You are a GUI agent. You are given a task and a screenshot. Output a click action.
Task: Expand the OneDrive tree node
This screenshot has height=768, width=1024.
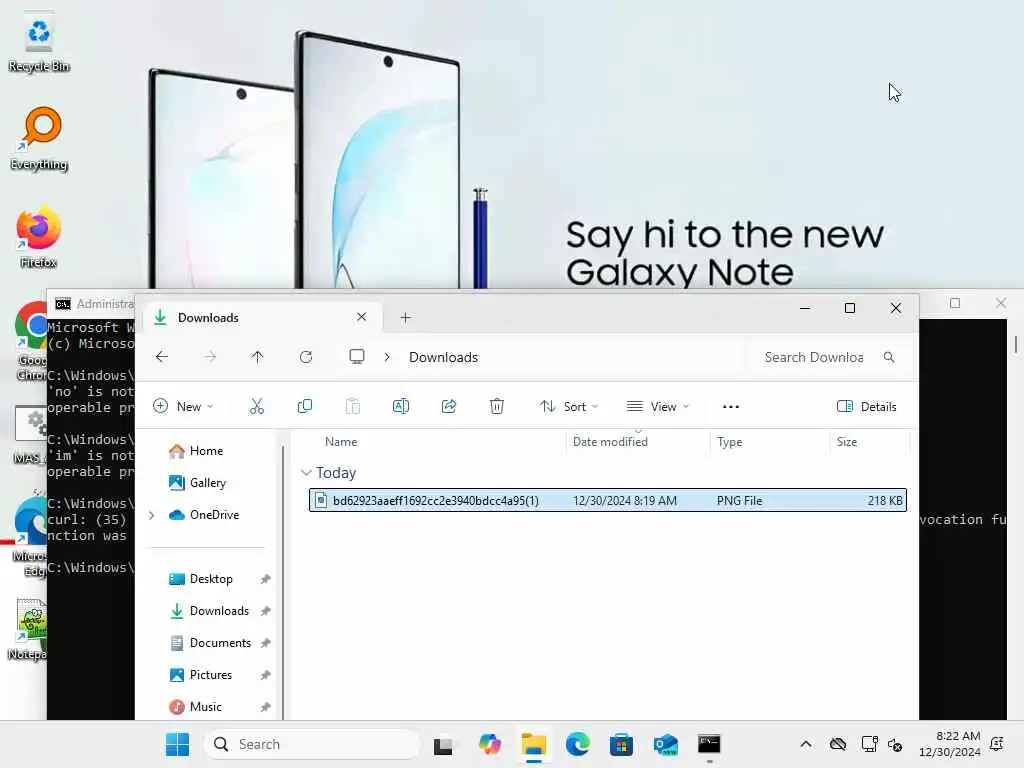tap(152, 515)
